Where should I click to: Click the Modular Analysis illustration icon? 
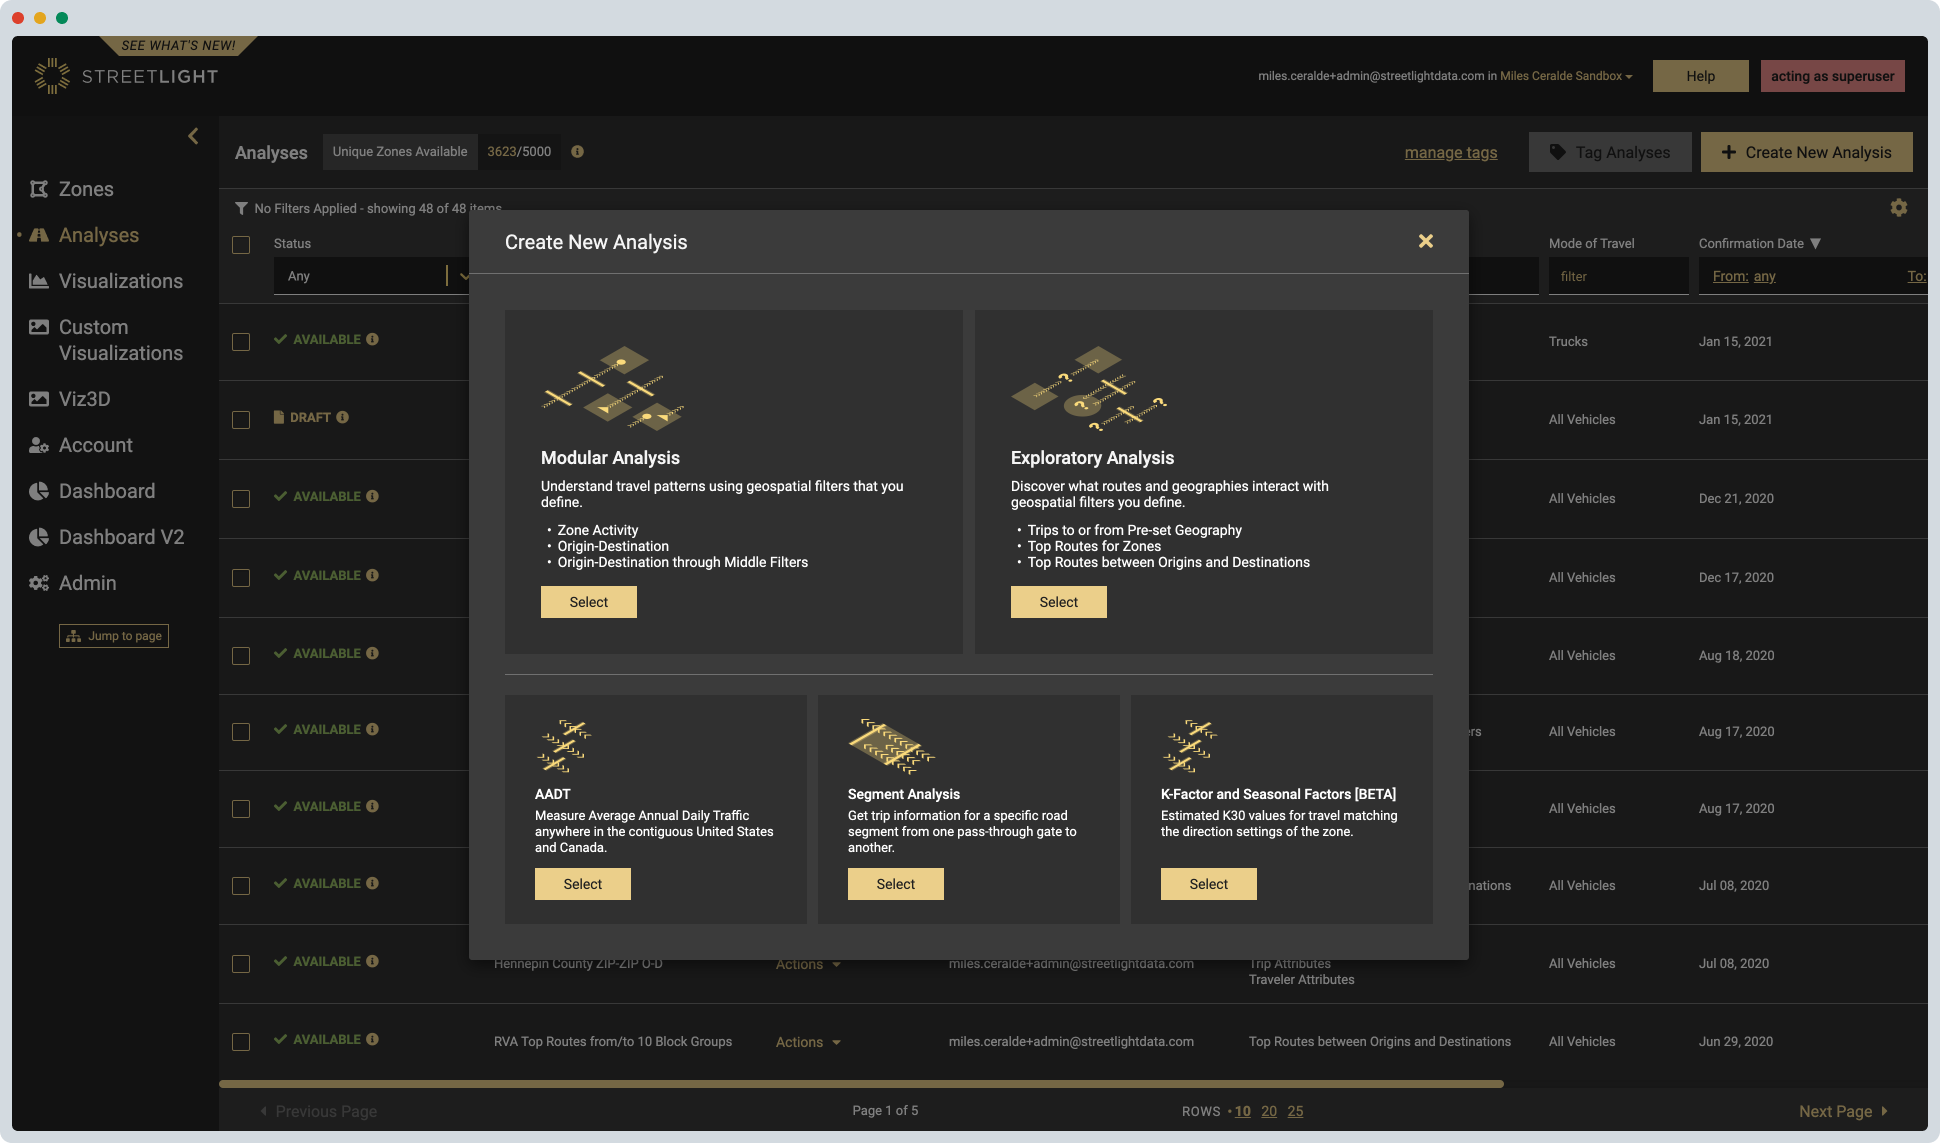click(x=613, y=388)
